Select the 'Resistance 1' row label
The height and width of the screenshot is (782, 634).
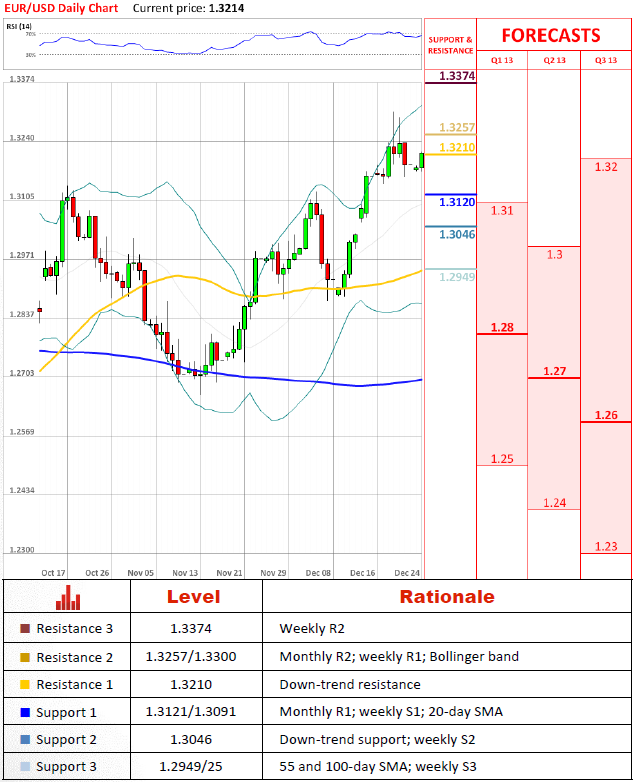tap(75, 685)
